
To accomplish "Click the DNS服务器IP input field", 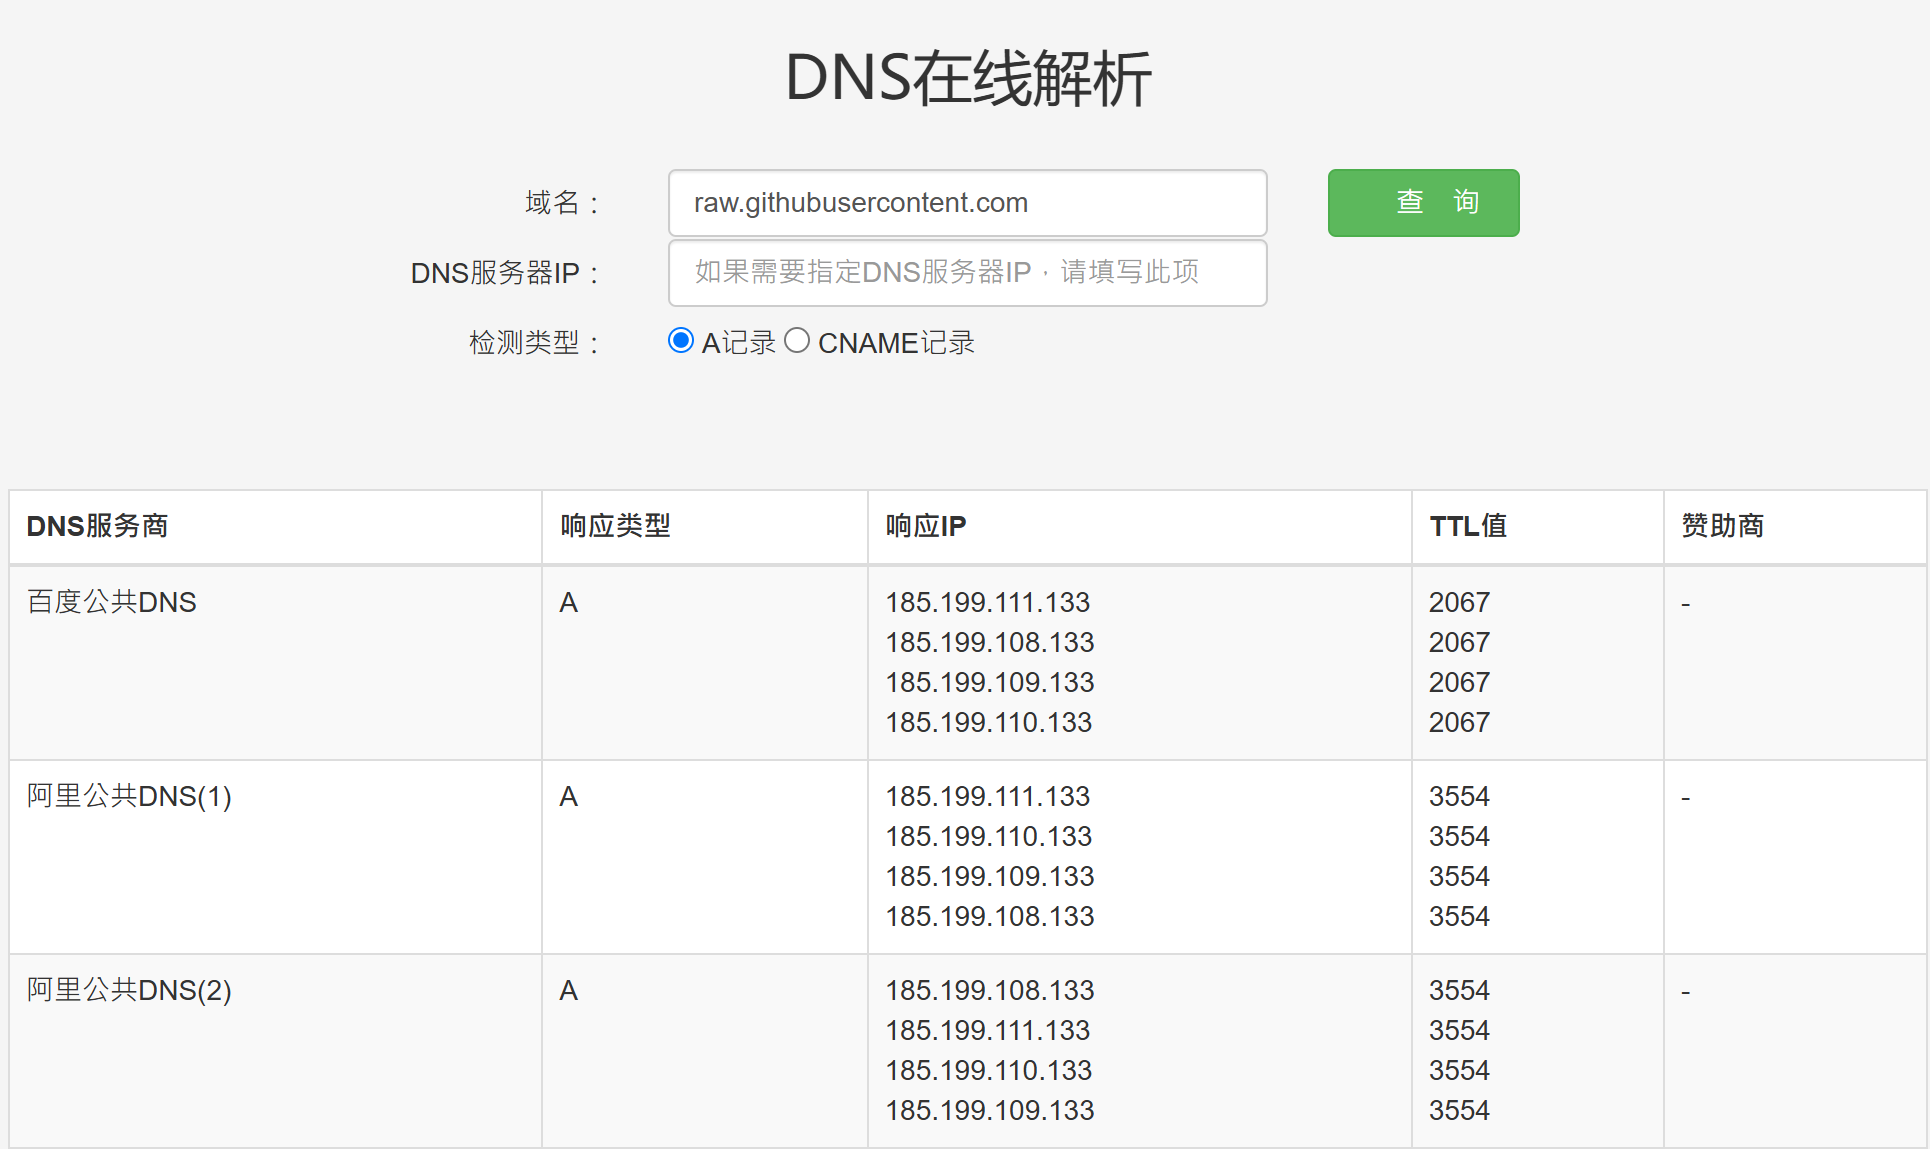I will pyautogui.click(x=966, y=272).
